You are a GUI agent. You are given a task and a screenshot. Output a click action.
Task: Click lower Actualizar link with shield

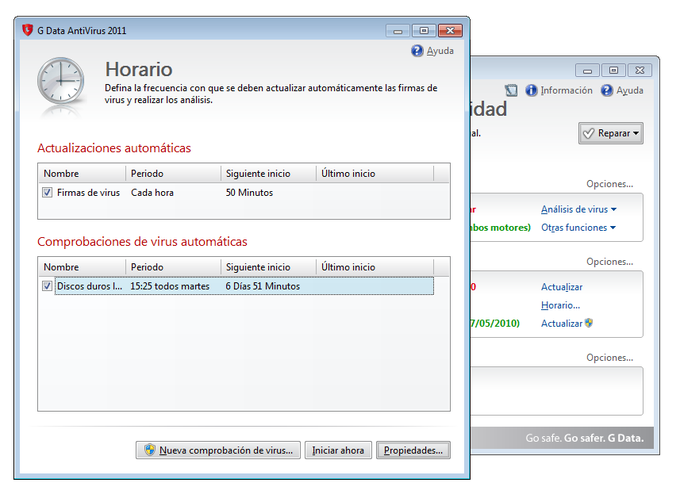pyautogui.click(x=562, y=323)
